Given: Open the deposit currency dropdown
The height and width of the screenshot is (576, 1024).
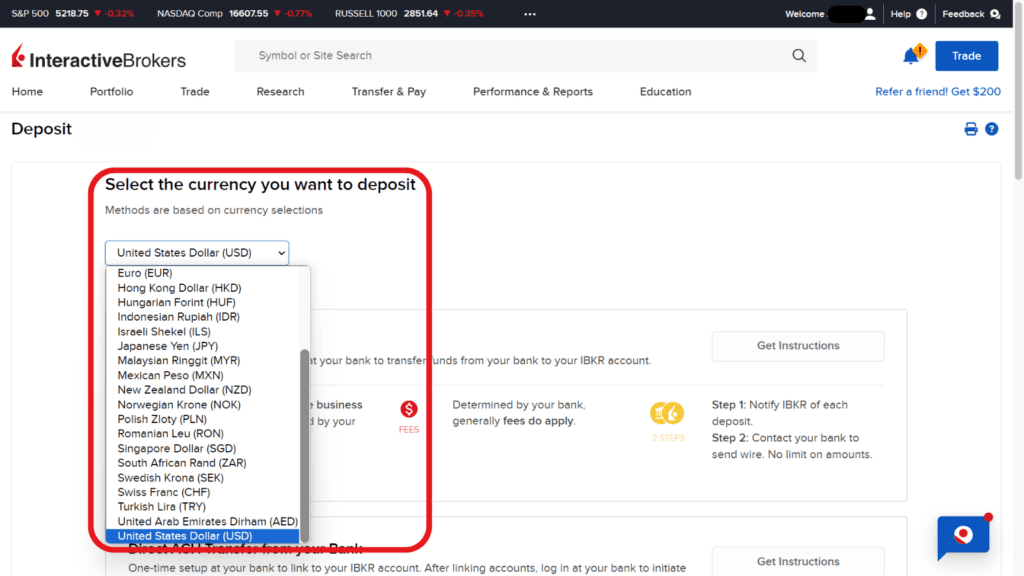Looking at the screenshot, I should click(196, 252).
